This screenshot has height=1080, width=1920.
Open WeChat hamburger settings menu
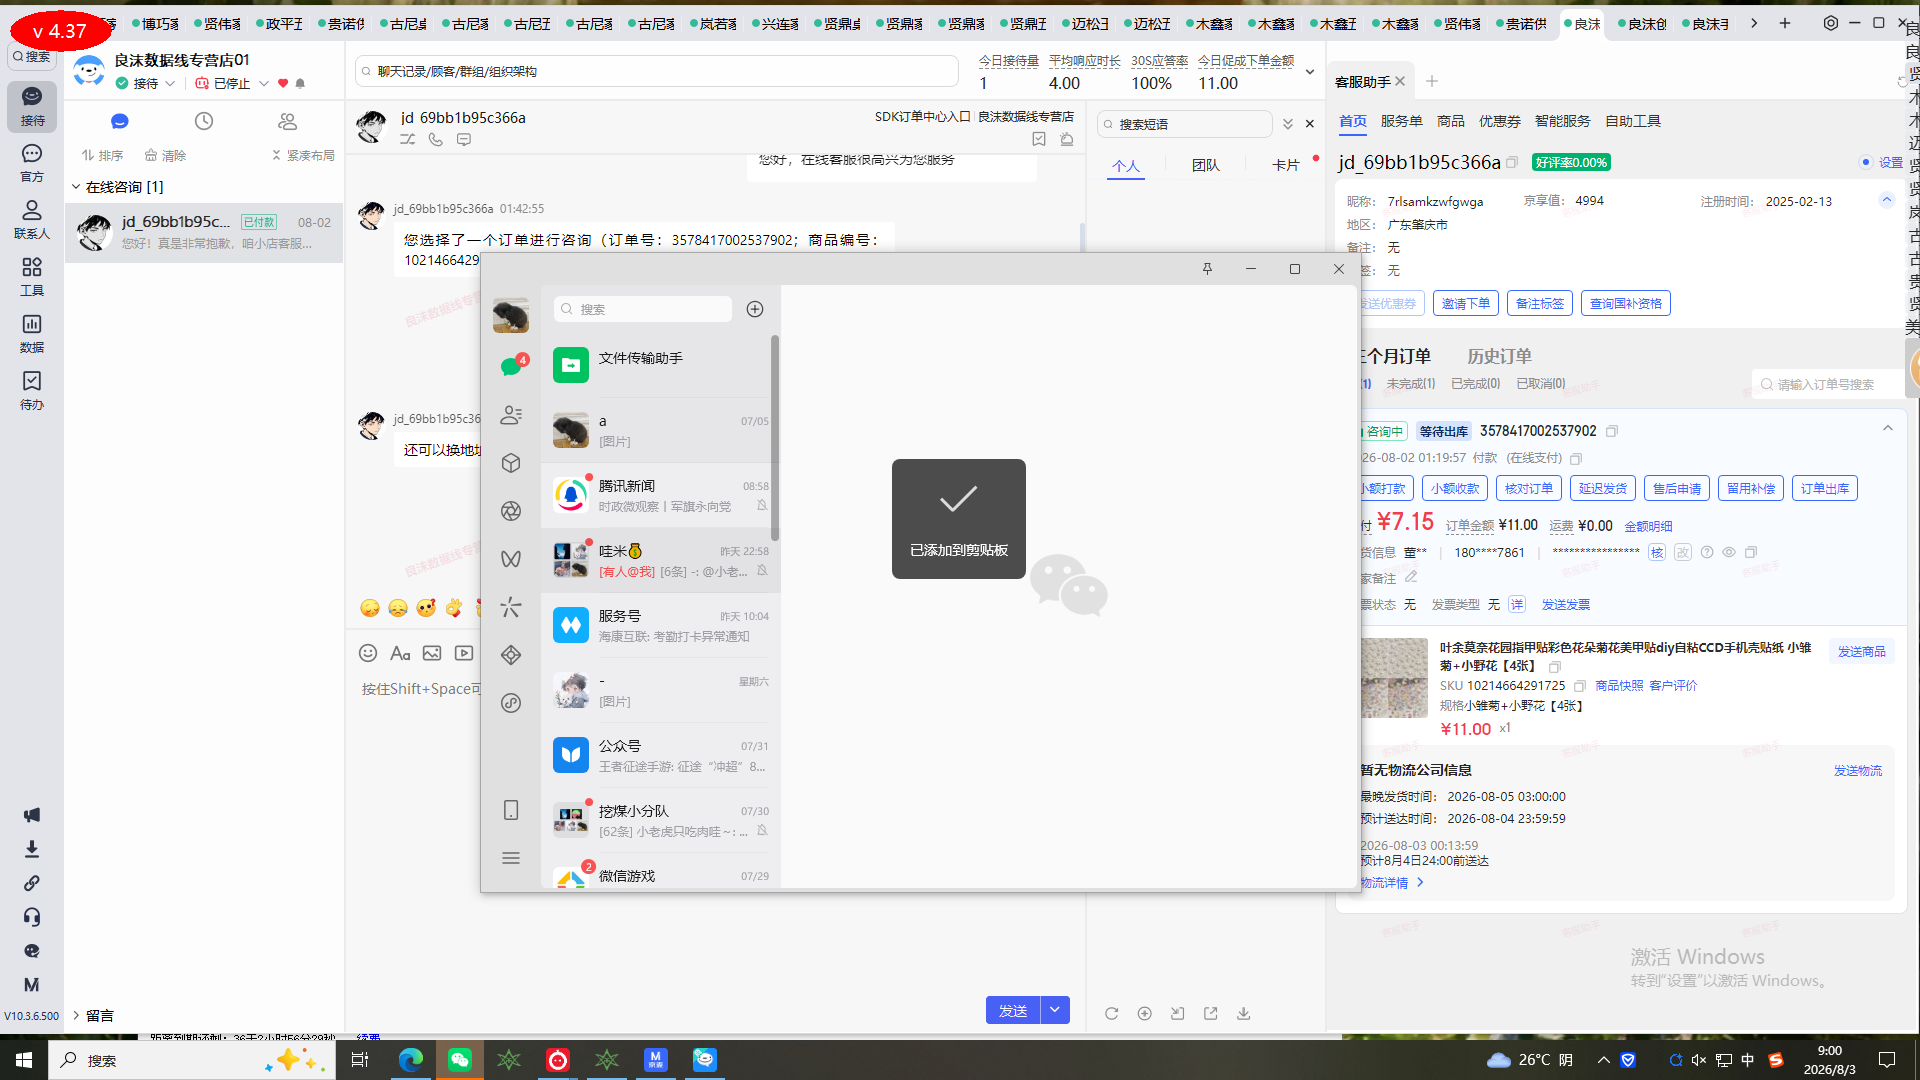pyautogui.click(x=511, y=858)
